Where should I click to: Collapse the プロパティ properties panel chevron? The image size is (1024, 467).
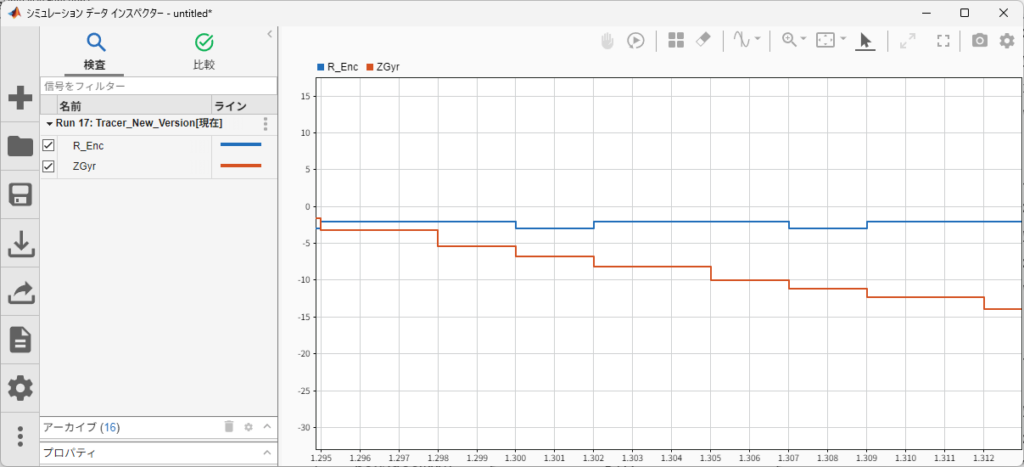[266, 453]
